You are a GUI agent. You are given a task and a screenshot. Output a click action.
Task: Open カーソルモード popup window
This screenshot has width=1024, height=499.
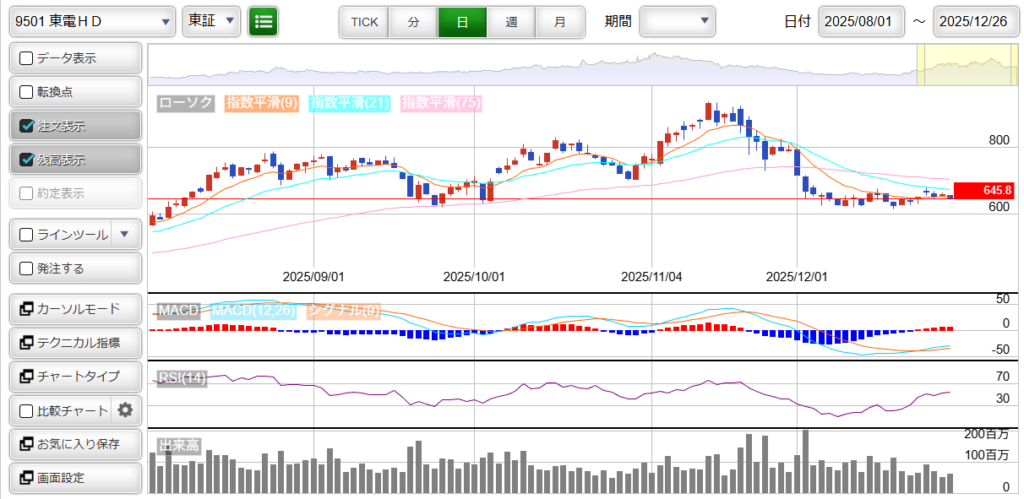[74, 308]
